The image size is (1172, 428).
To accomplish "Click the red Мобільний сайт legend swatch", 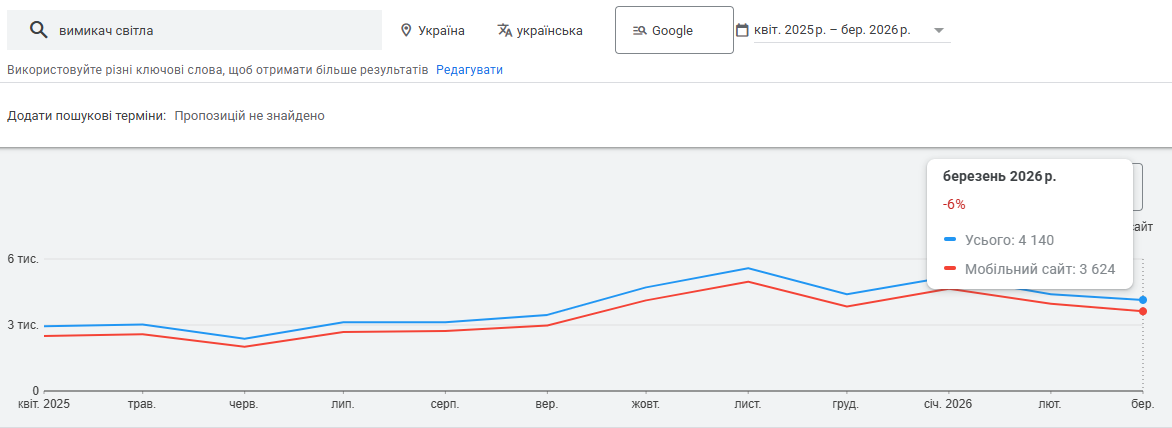I will [x=950, y=268].
